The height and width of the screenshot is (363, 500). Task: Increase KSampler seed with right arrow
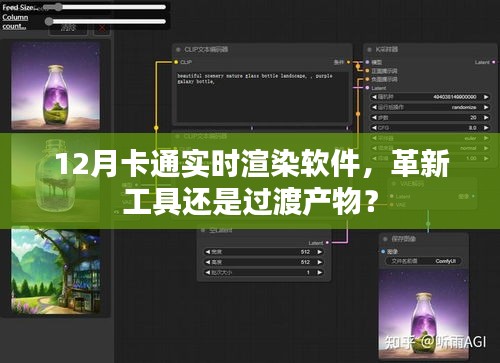486,97
